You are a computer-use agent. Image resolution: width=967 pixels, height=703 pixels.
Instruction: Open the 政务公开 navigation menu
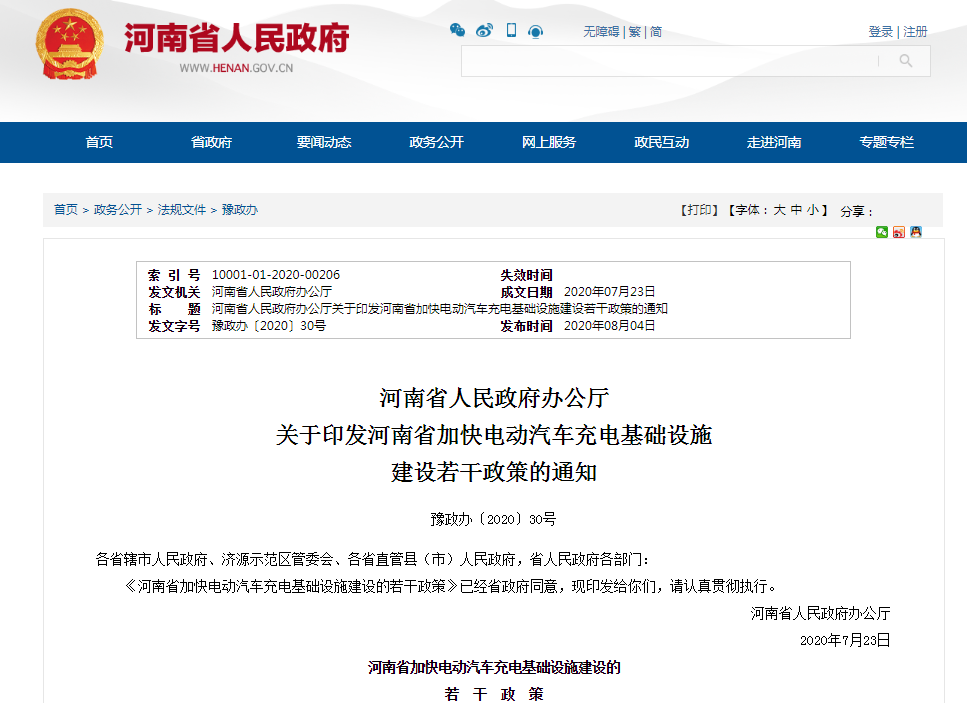pyautogui.click(x=436, y=142)
